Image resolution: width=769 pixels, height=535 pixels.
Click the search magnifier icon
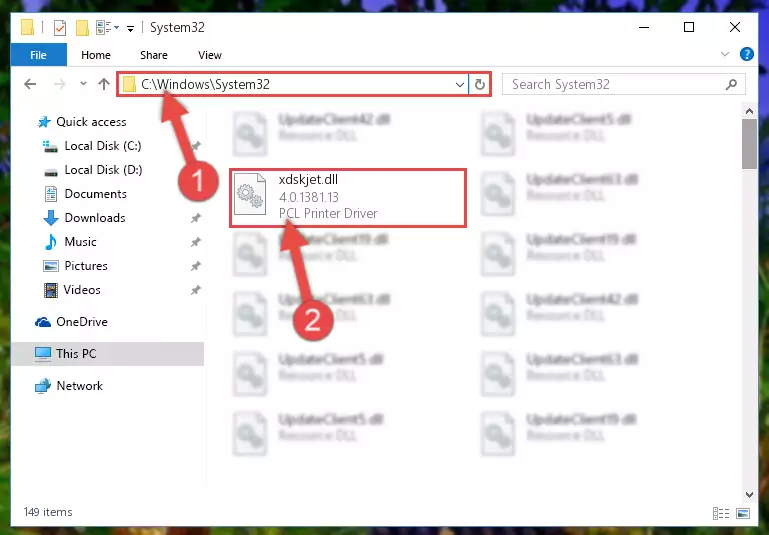731,84
